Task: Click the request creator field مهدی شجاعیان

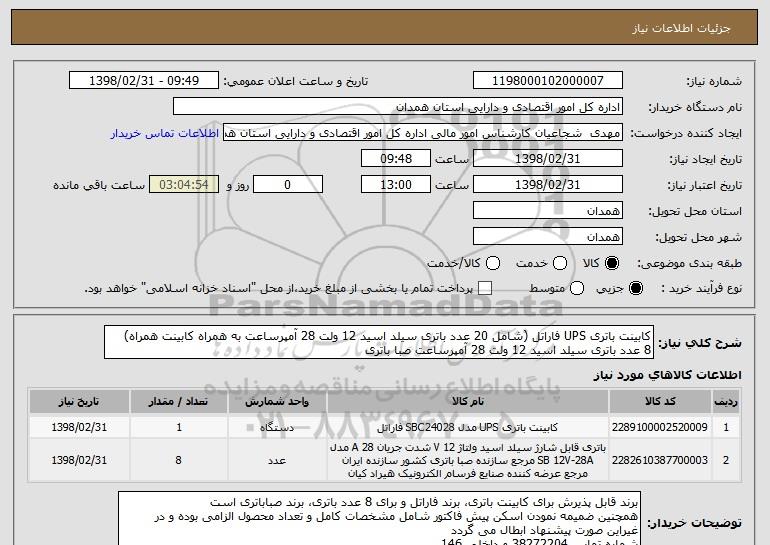Action: click(x=423, y=133)
